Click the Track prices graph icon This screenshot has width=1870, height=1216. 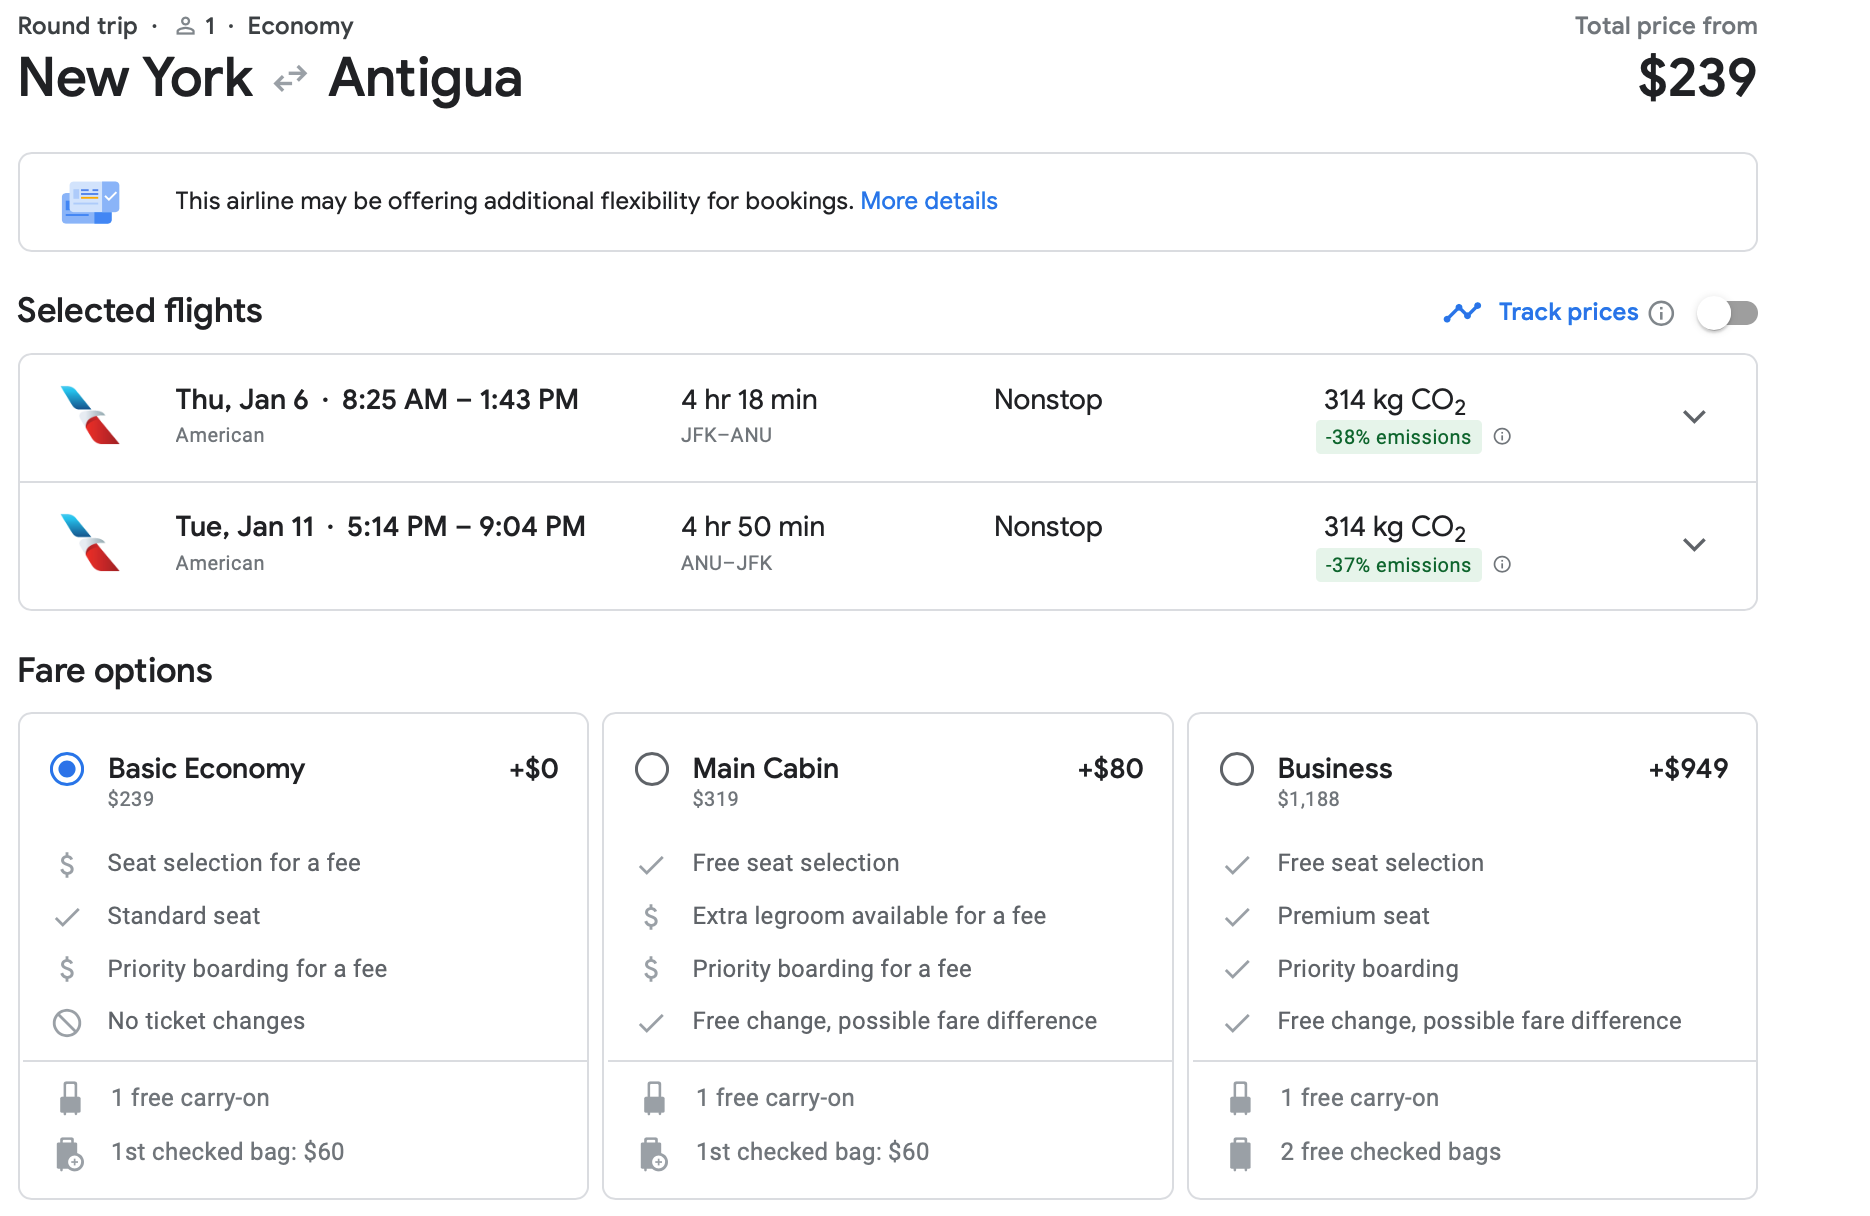tap(1462, 313)
